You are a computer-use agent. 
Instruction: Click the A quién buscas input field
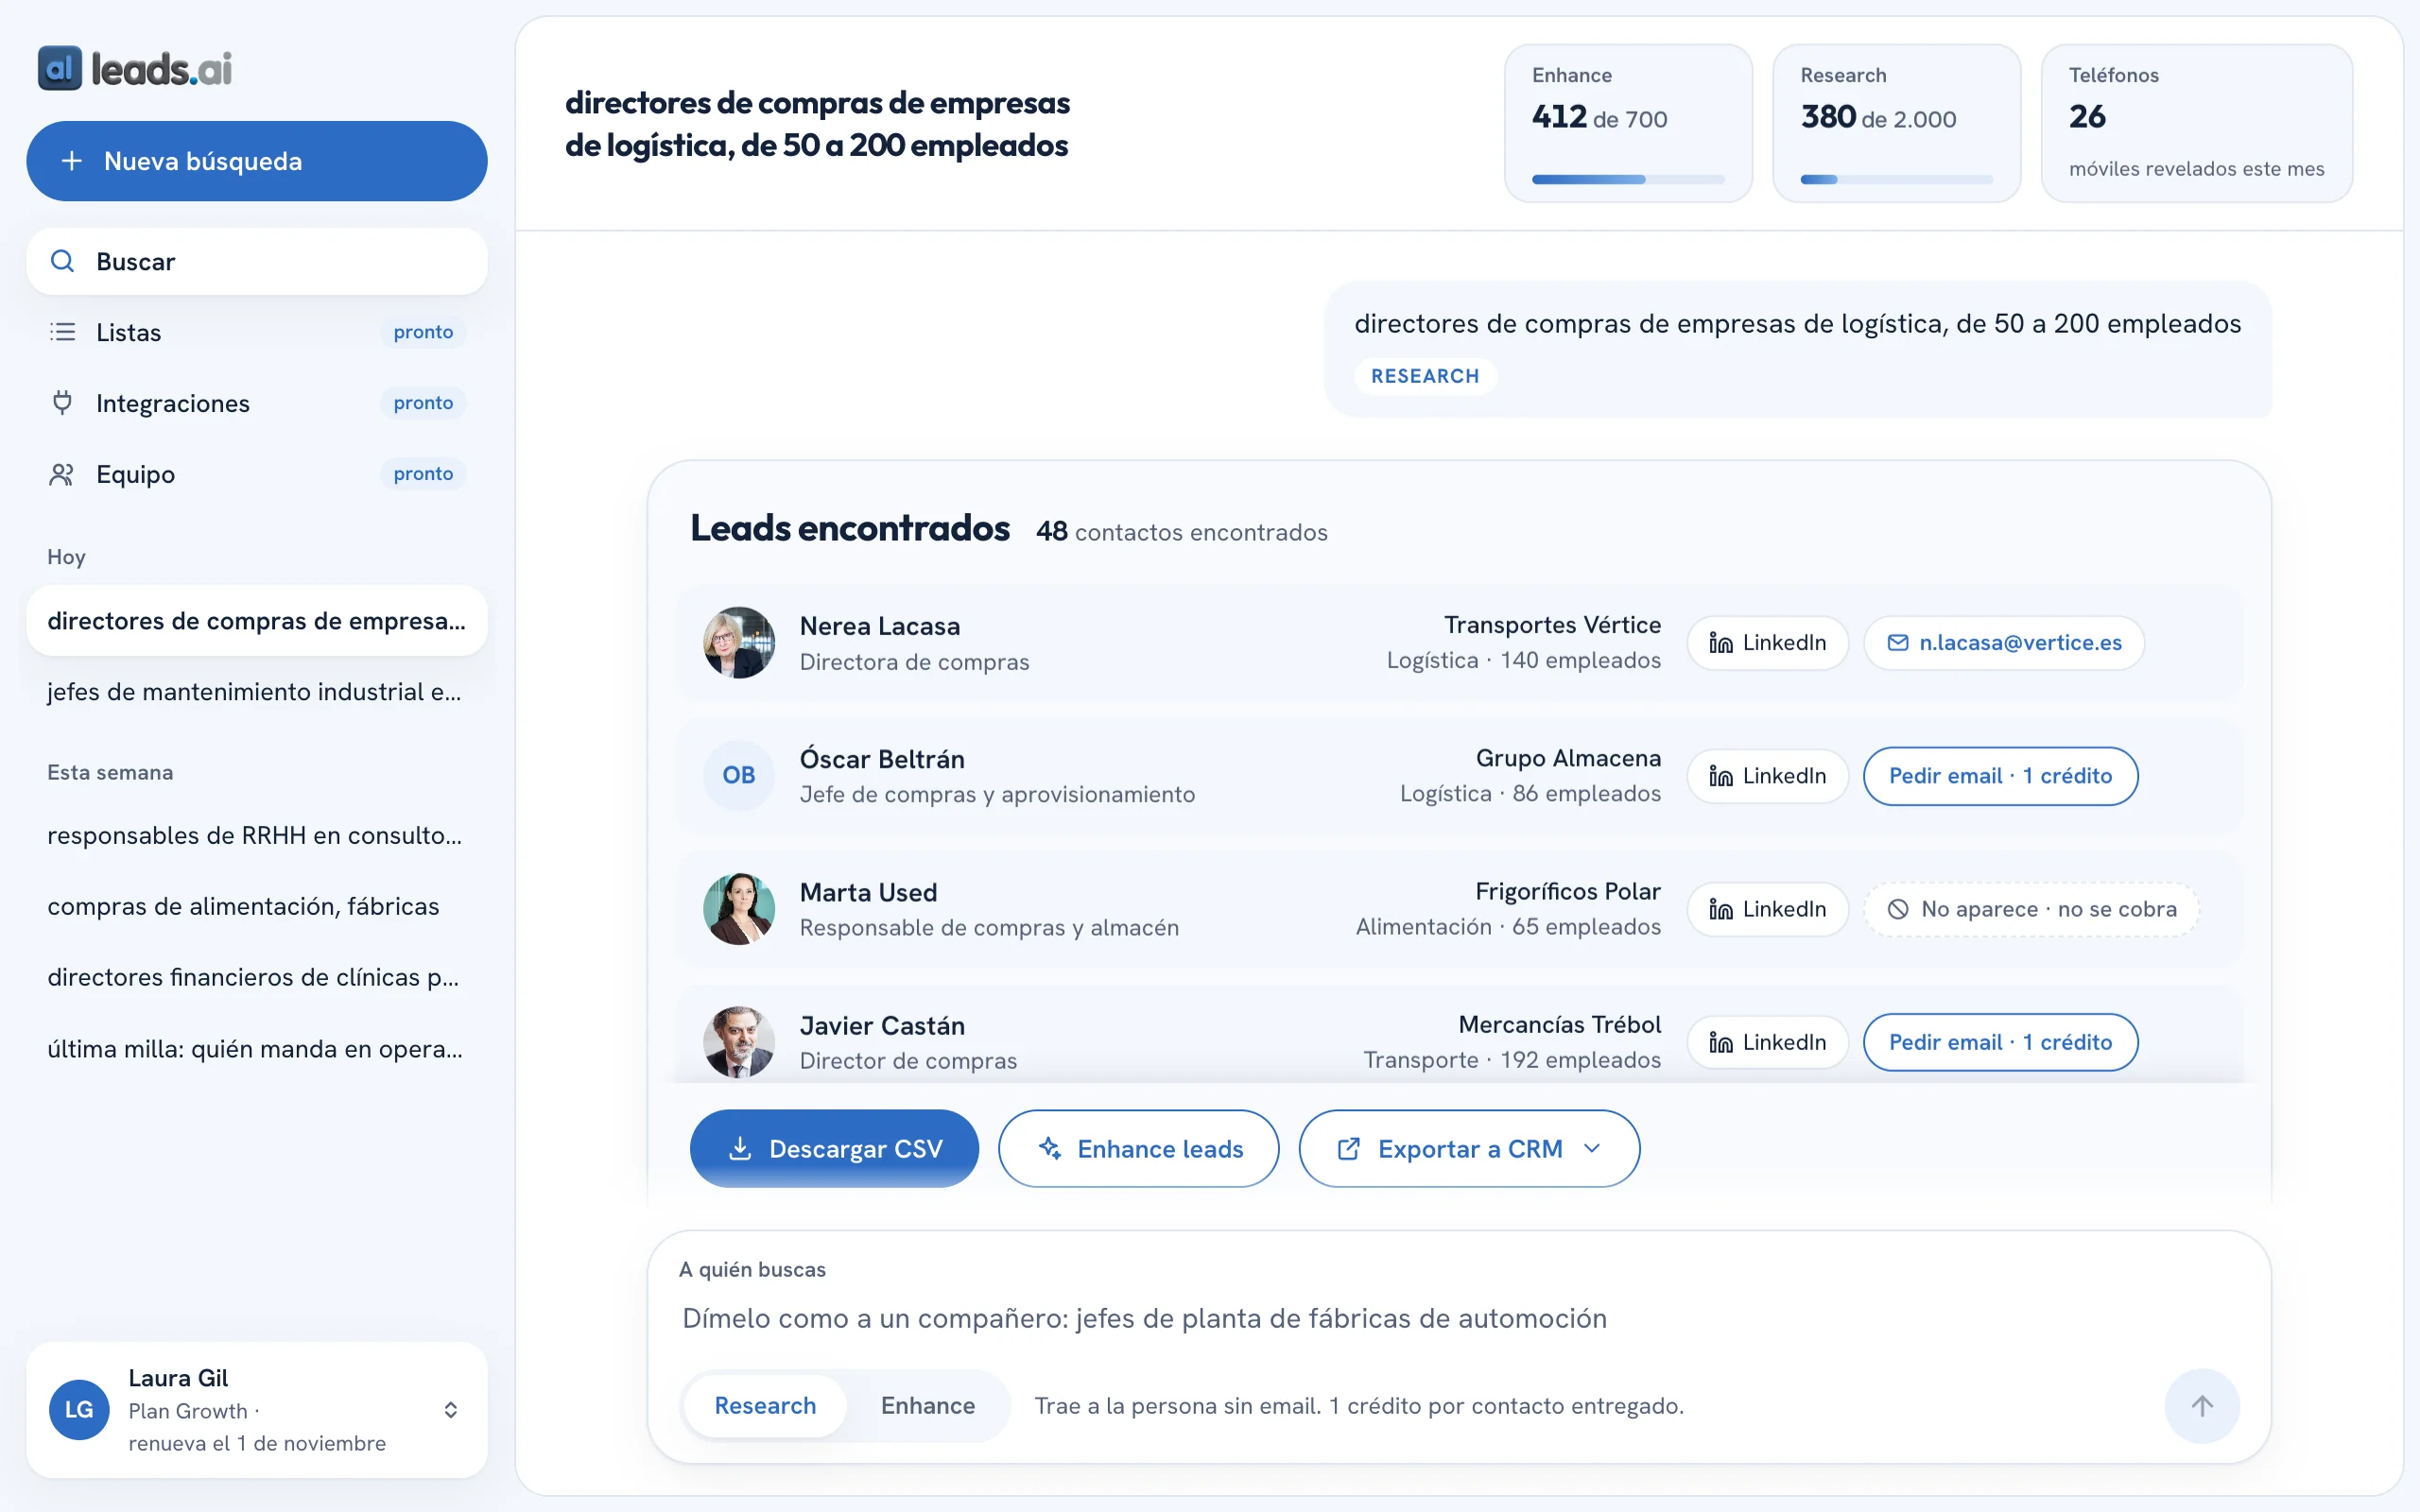[1459, 1318]
